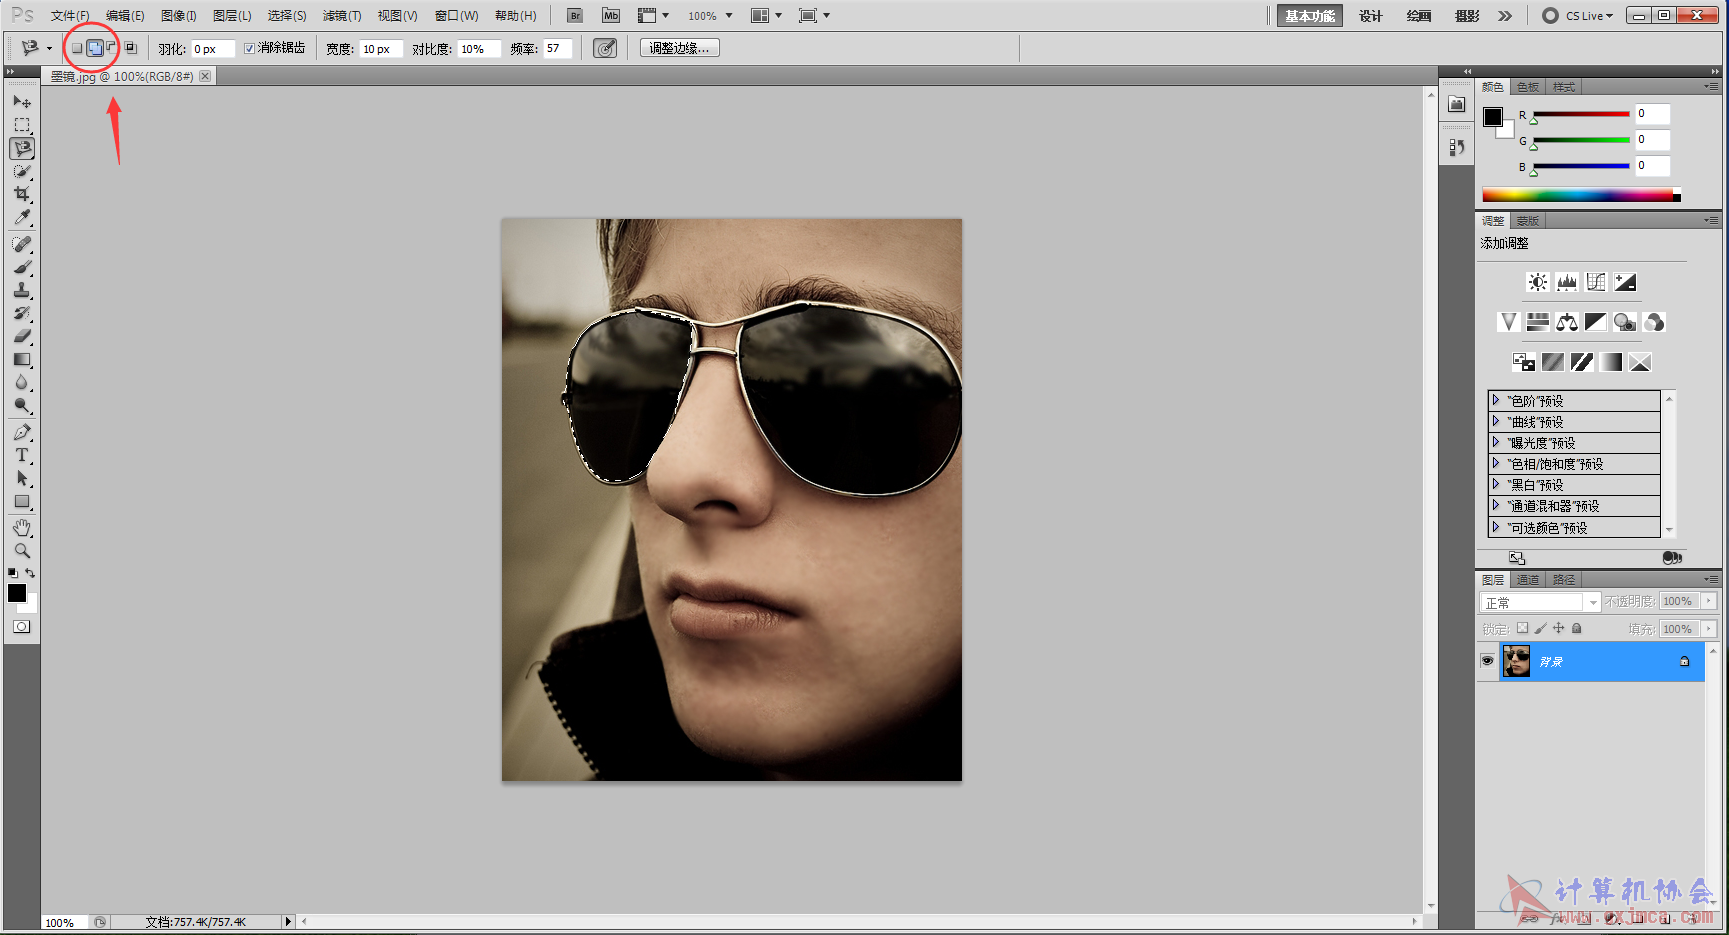
Task: Select the Zoom tool
Action: pyautogui.click(x=21, y=550)
